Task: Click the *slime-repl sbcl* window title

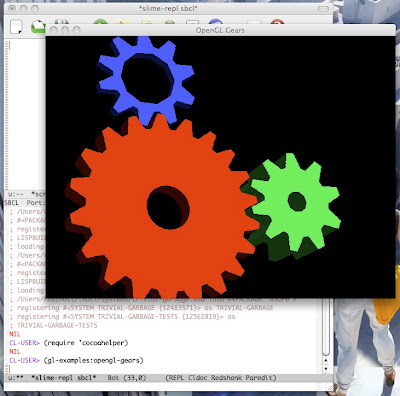Action: click(x=168, y=9)
